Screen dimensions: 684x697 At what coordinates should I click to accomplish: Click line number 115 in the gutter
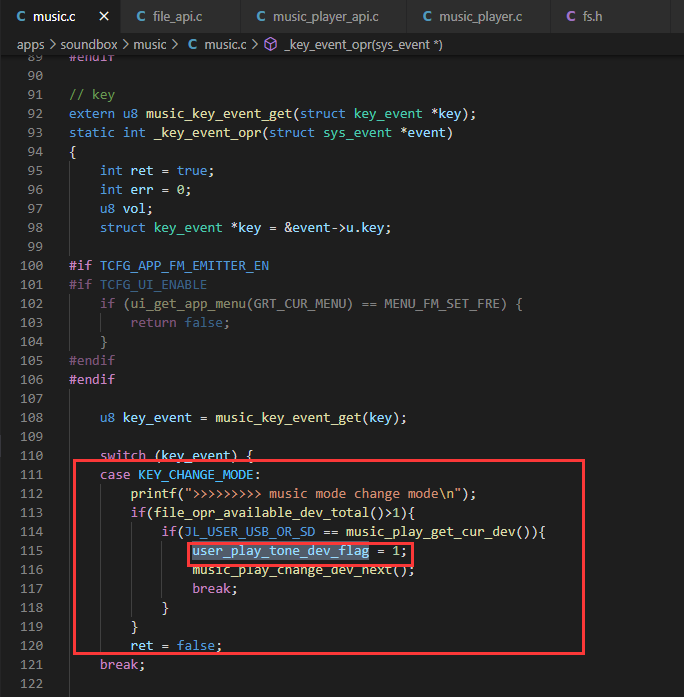click(32, 550)
